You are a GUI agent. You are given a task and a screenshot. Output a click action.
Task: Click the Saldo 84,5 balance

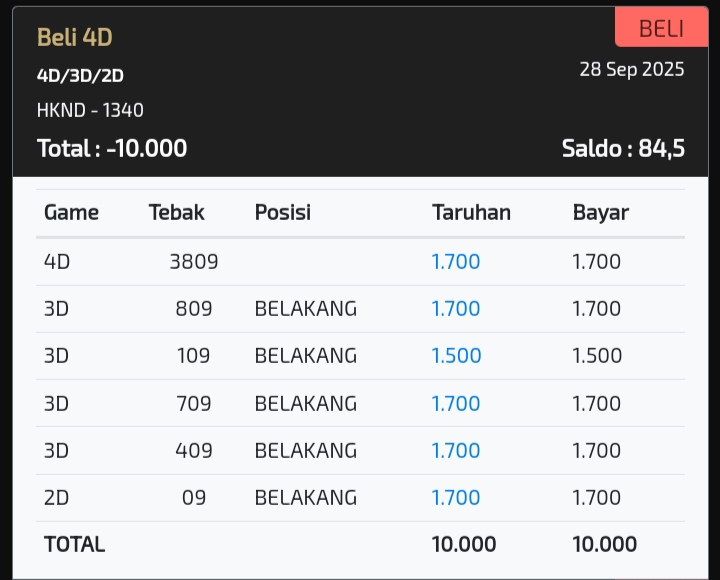click(623, 148)
